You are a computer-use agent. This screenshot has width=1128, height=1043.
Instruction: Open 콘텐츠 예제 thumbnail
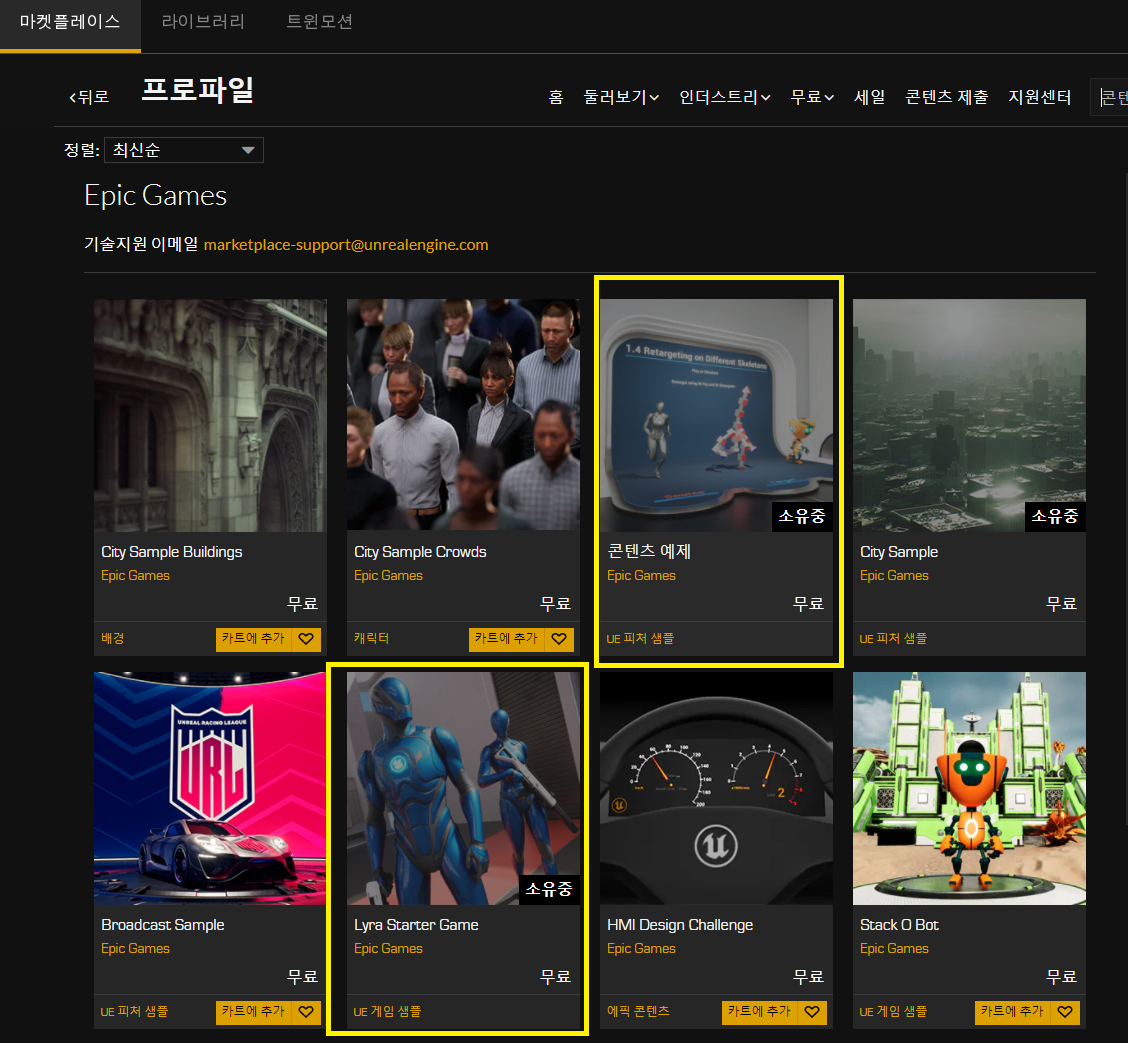point(717,416)
